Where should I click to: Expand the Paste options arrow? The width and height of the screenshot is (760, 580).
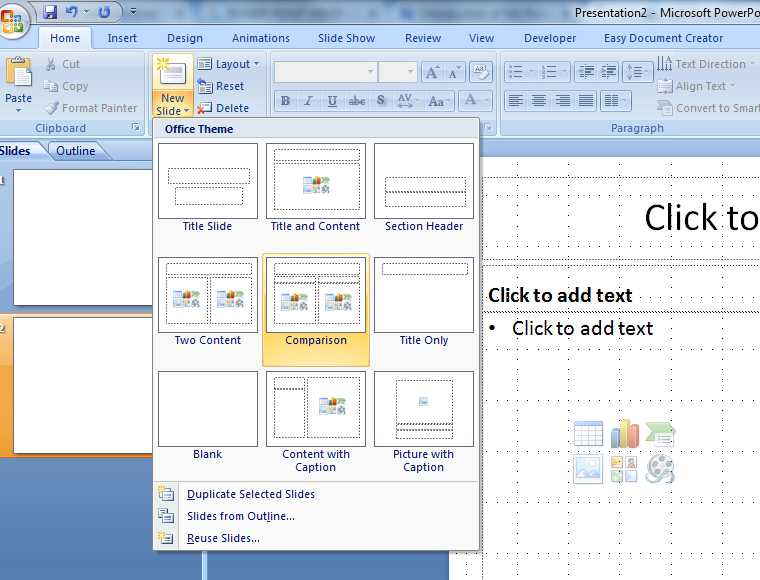(x=18, y=111)
